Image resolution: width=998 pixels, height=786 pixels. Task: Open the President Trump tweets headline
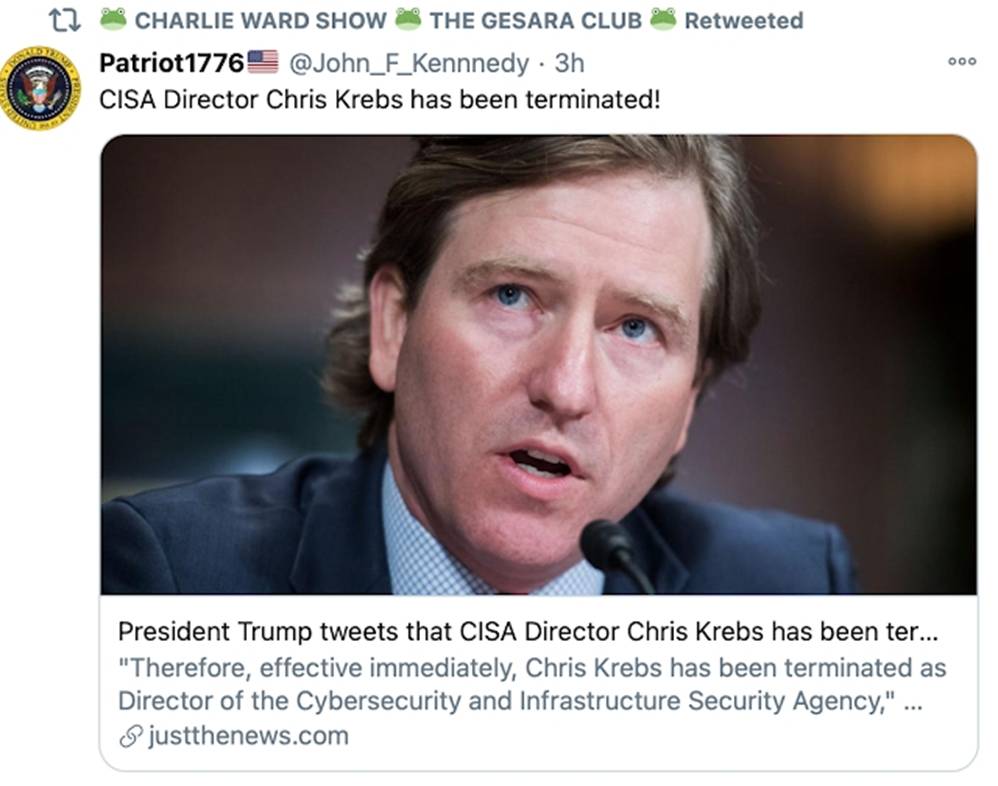tap(532, 632)
